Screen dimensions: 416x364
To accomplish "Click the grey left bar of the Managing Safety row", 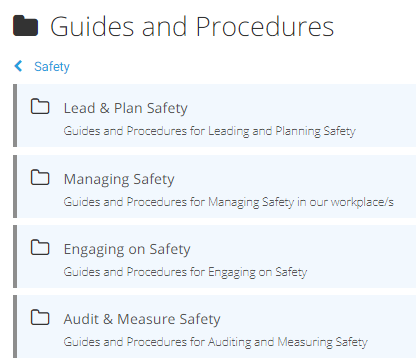I will [x=15, y=186].
